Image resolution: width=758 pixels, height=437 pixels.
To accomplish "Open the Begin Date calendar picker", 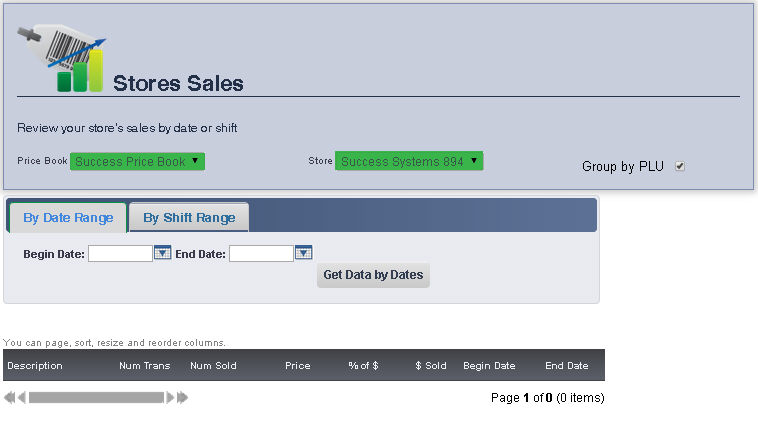I will (x=162, y=254).
